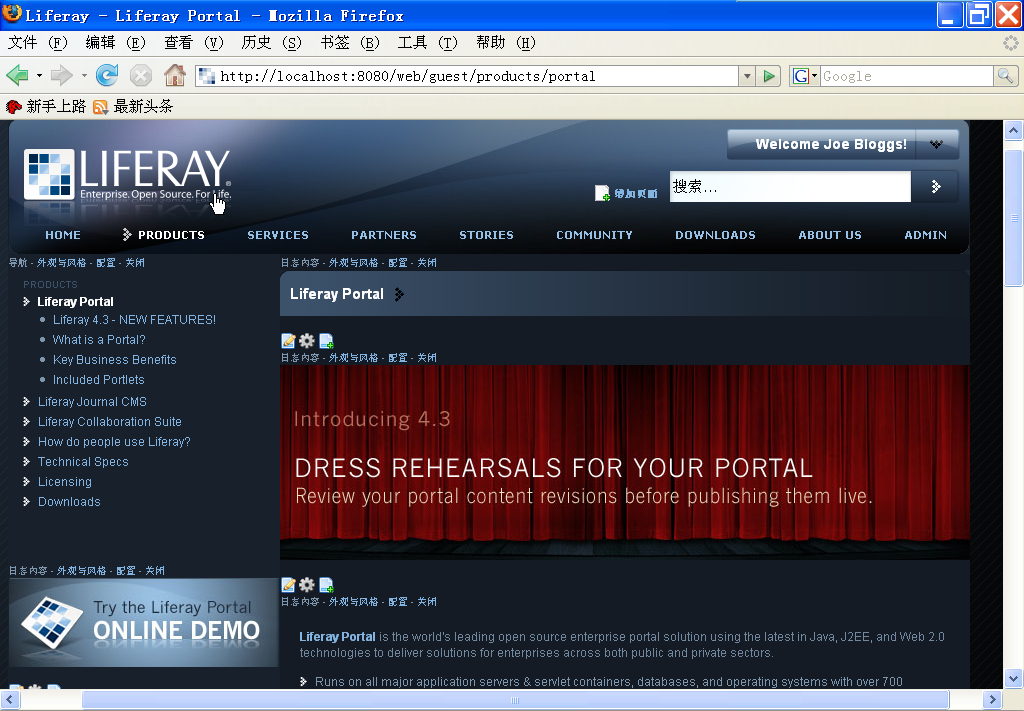Open the URL bar history dropdown
The image size is (1024, 711).
point(747,76)
